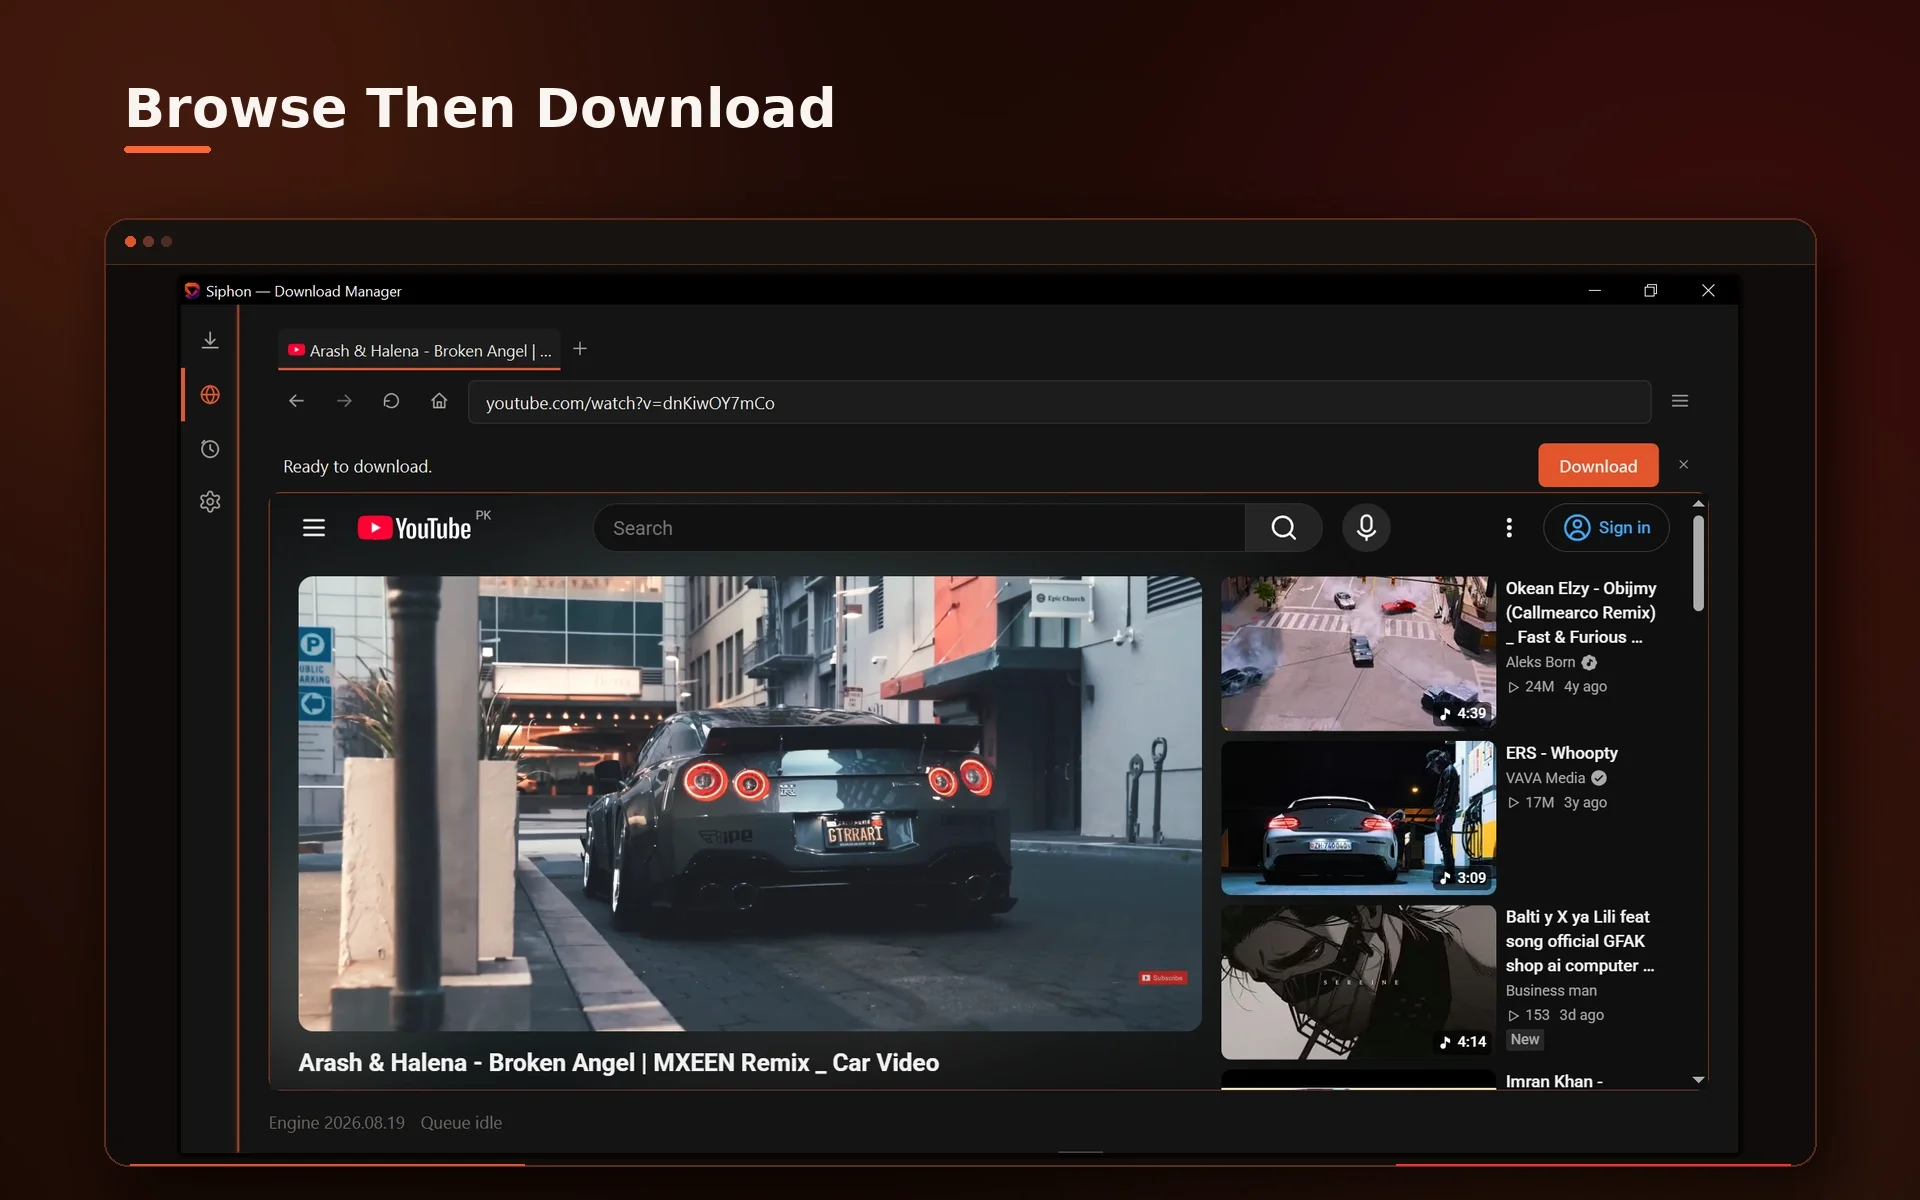Open the Okean Elzy video thumbnail
Image resolution: width=1920 pixels, height=1200 pixels.
click(x=1358, y=653)
